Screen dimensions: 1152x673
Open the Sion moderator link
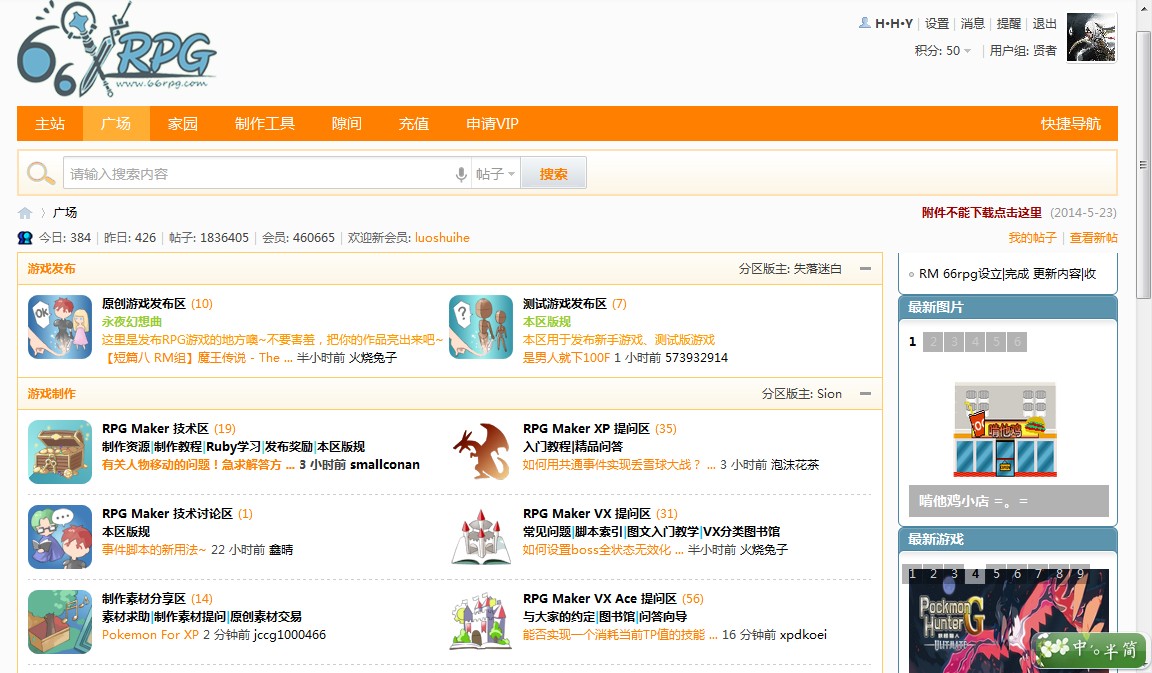click(829, 394)
